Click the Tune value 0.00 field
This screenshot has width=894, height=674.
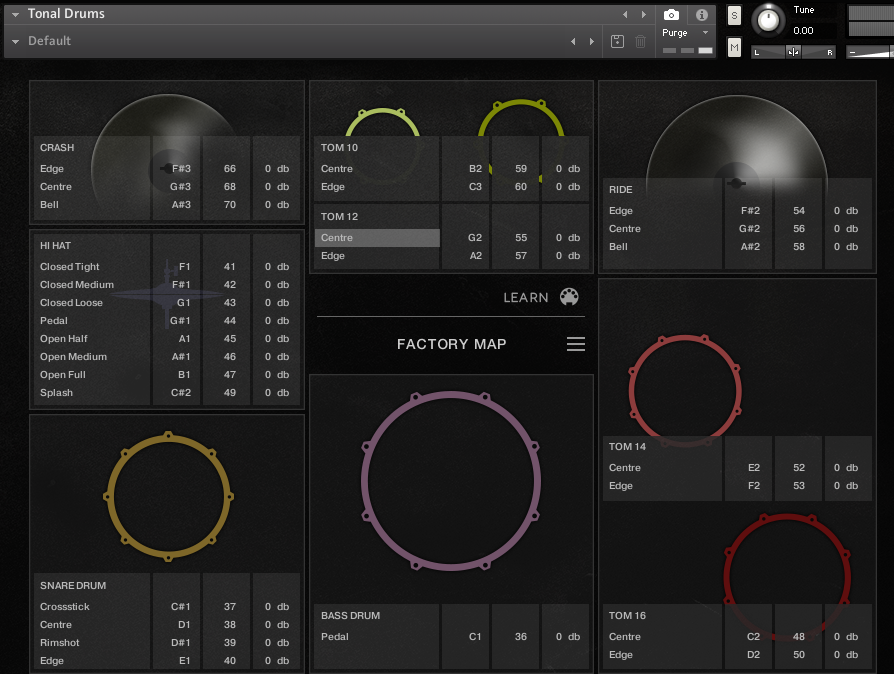point(814,31)
